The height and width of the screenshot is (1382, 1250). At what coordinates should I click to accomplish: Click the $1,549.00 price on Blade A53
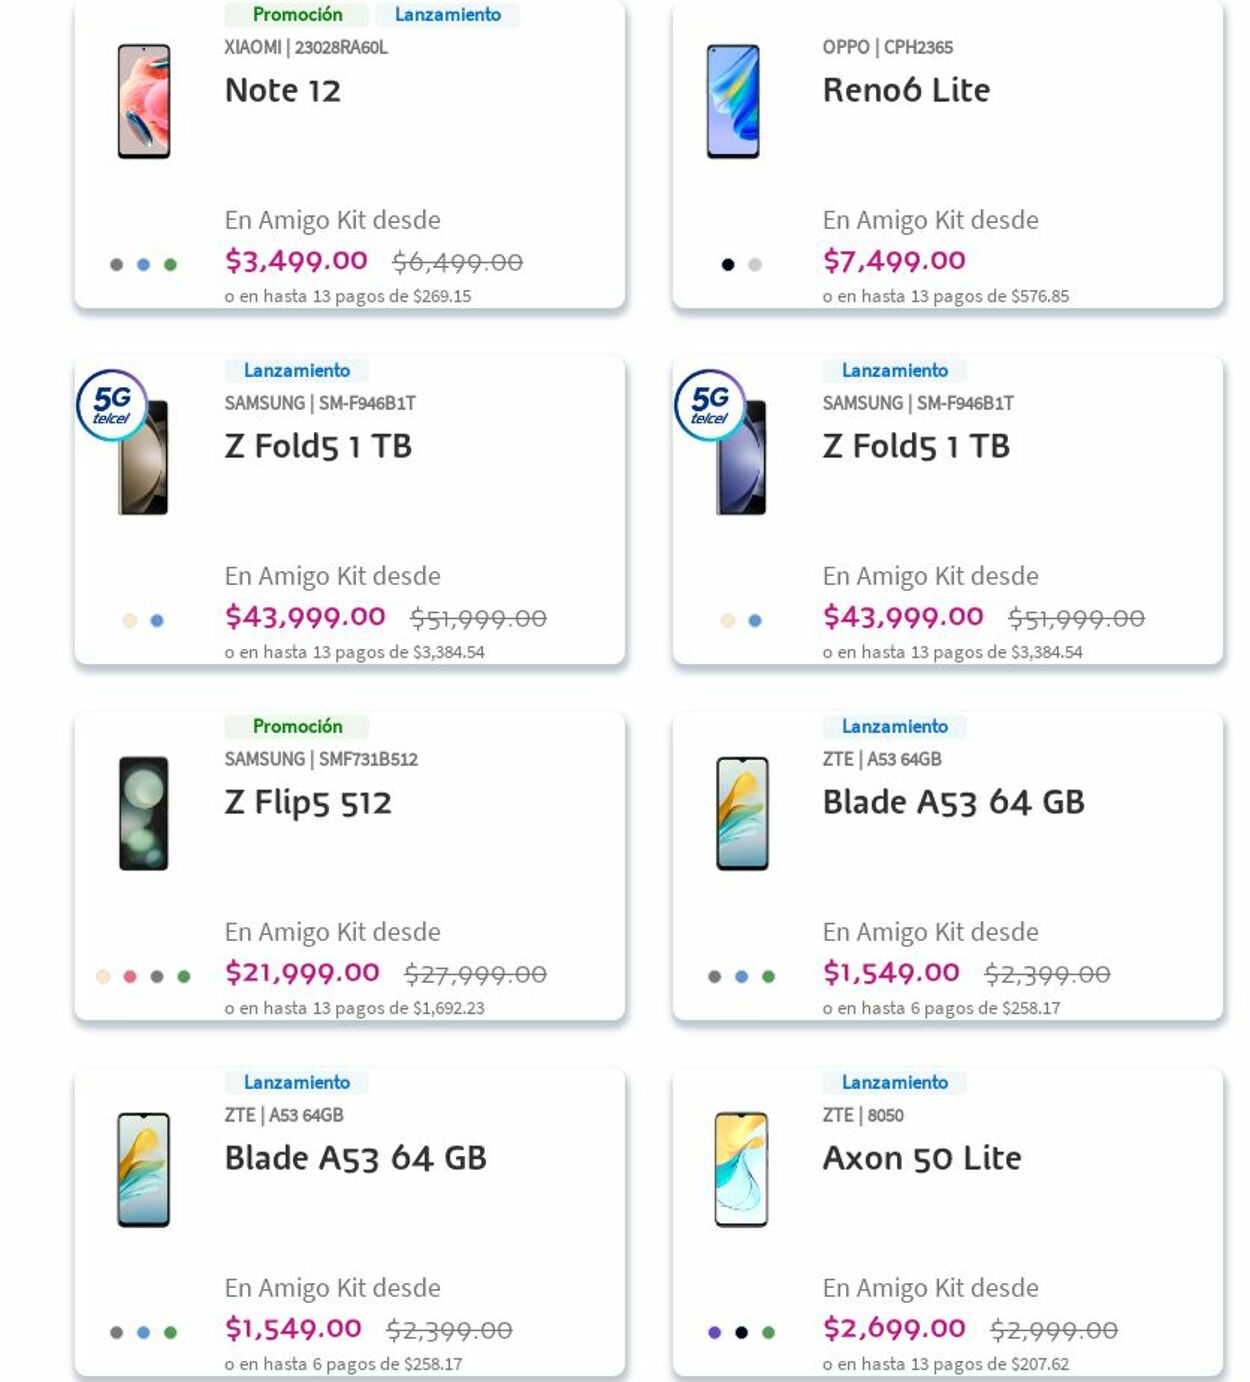coord(890,971)
